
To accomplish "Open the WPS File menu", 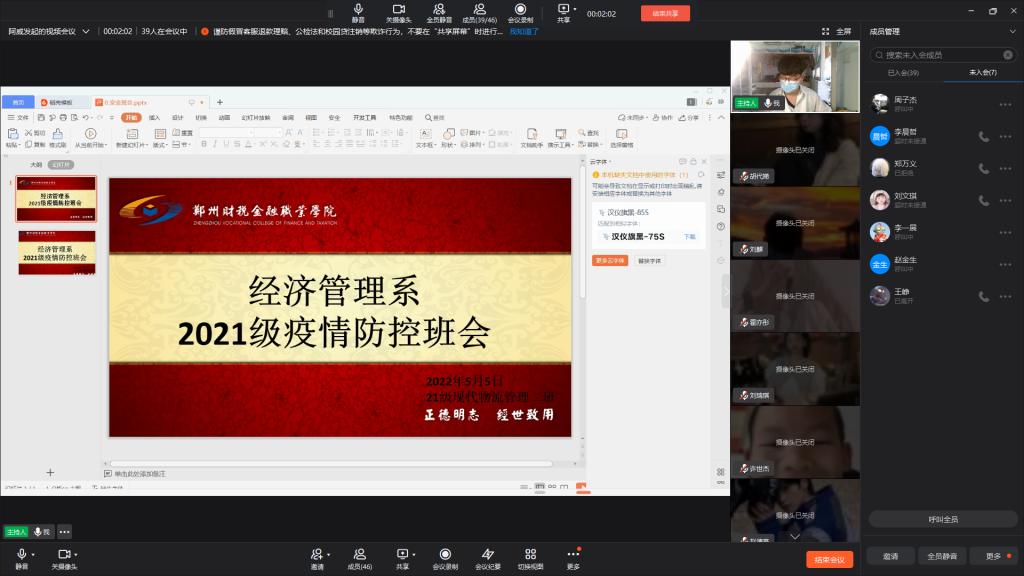I will (x=18, y=118).
